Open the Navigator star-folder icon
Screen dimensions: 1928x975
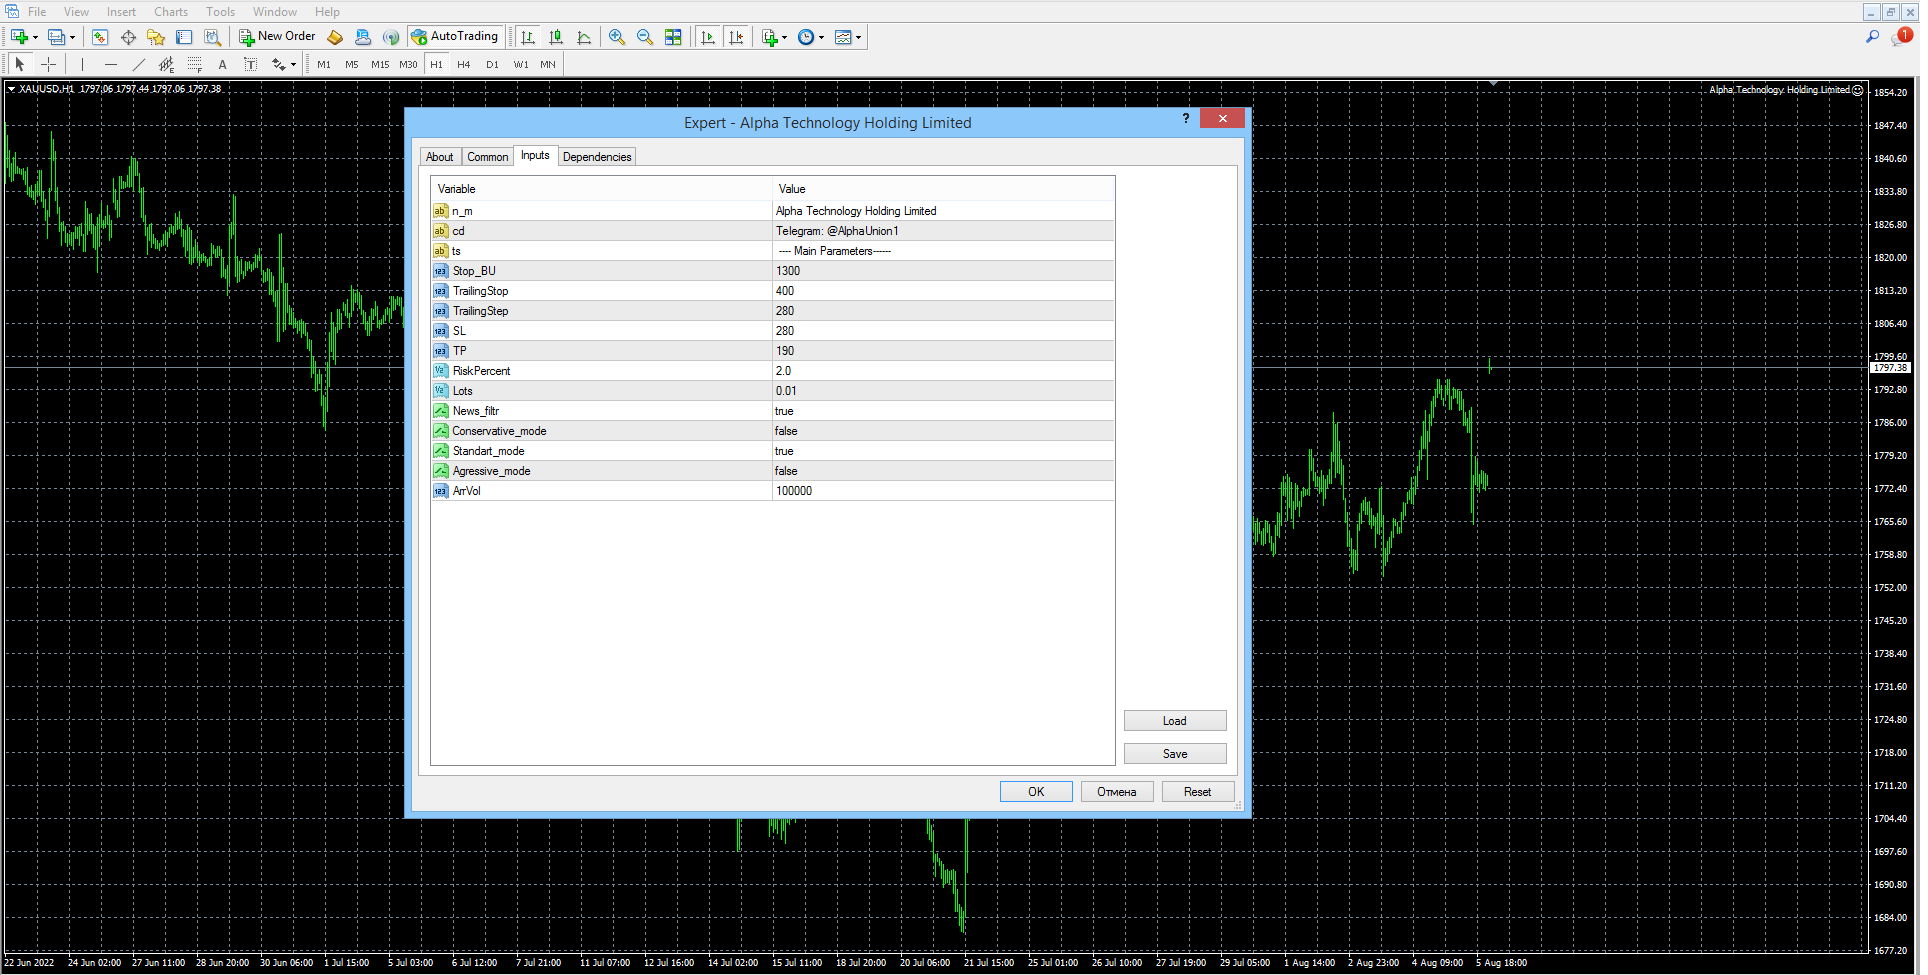pos(156,37)
